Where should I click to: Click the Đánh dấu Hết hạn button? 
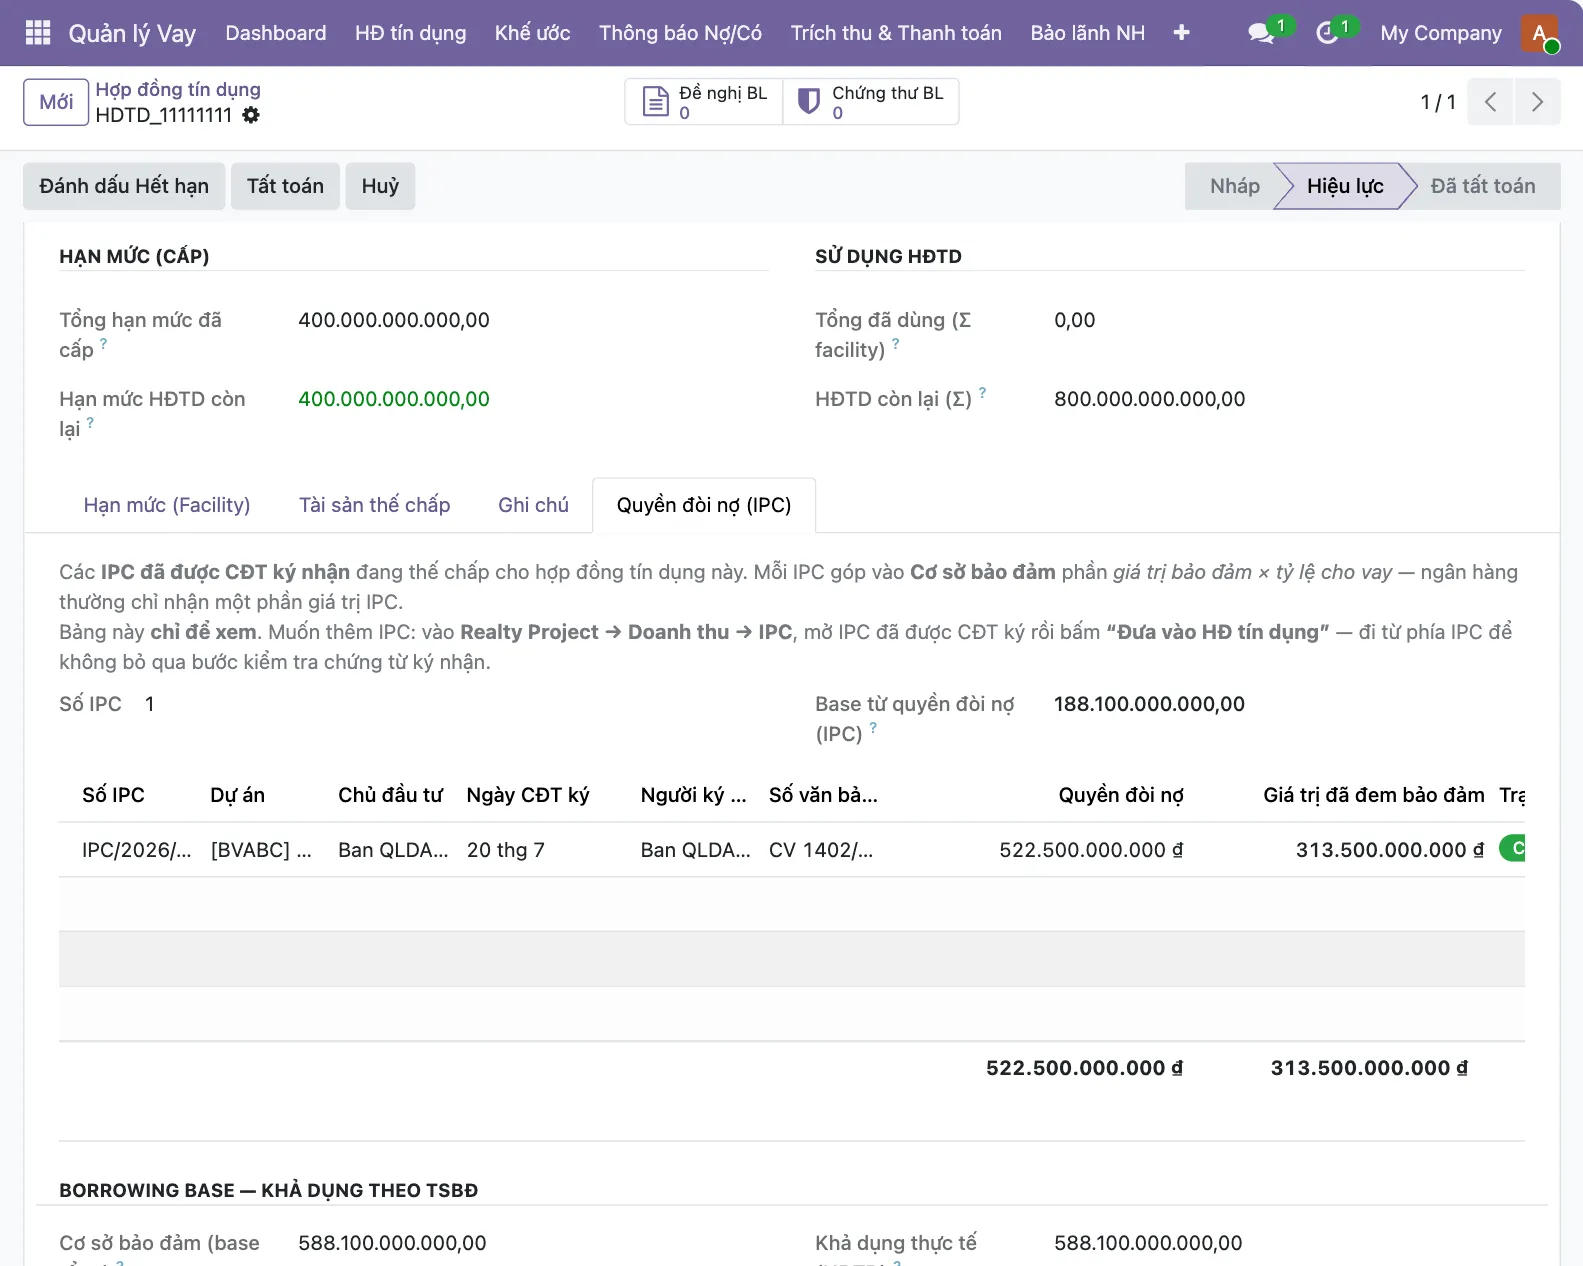pyautogui.click(x=124, y=186)
